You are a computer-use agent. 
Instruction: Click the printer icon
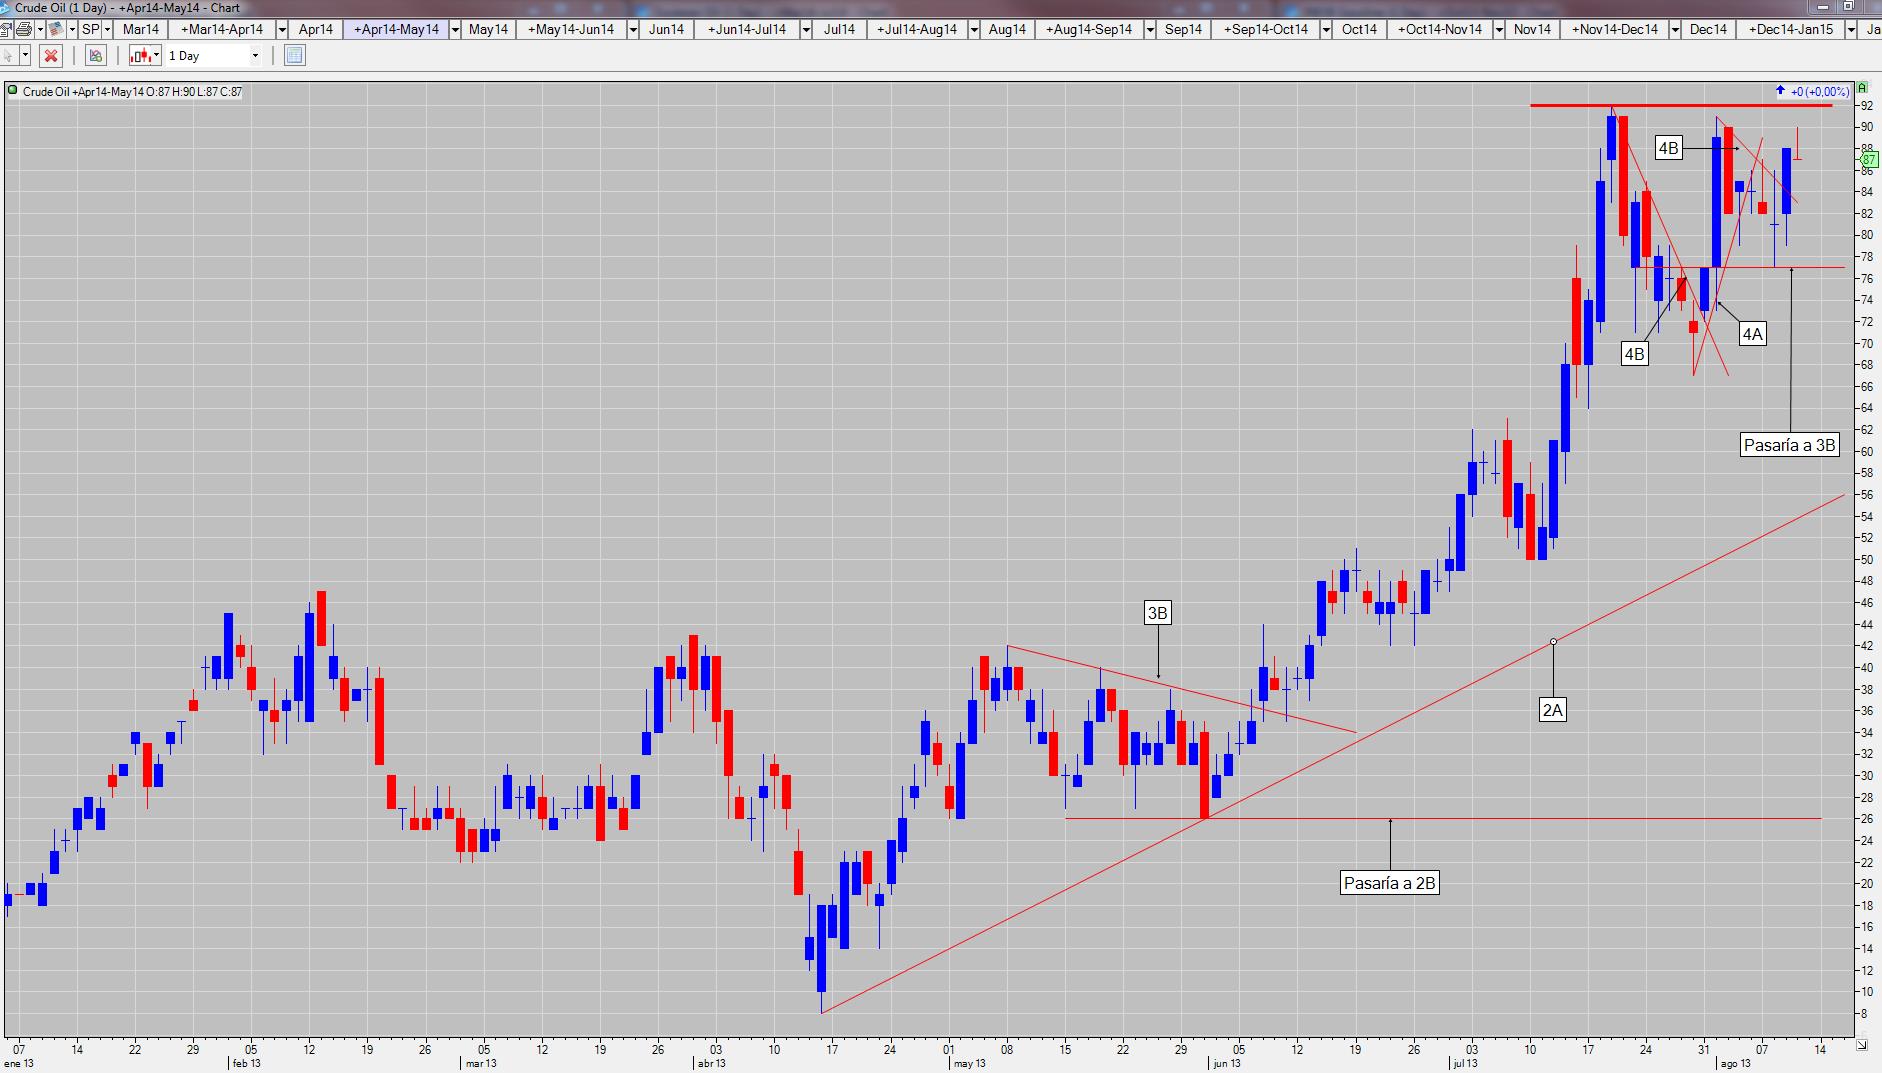click(x=24, y=29)
